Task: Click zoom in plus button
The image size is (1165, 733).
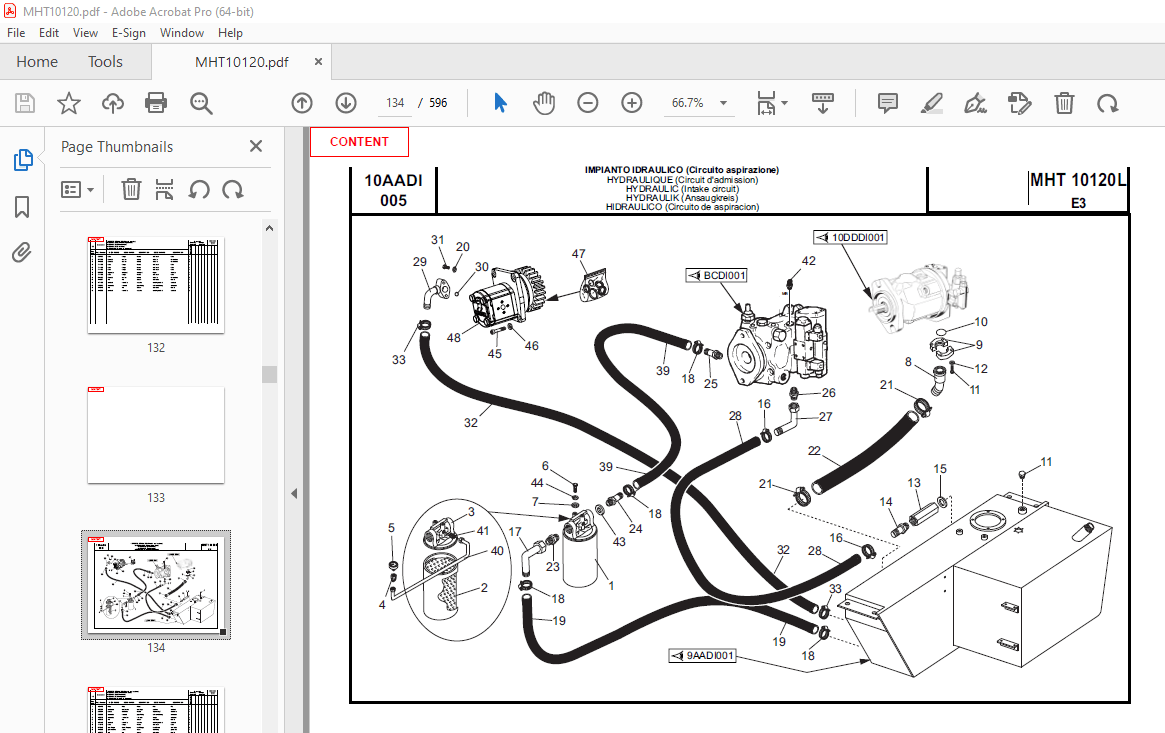Action: pos(631,102)
